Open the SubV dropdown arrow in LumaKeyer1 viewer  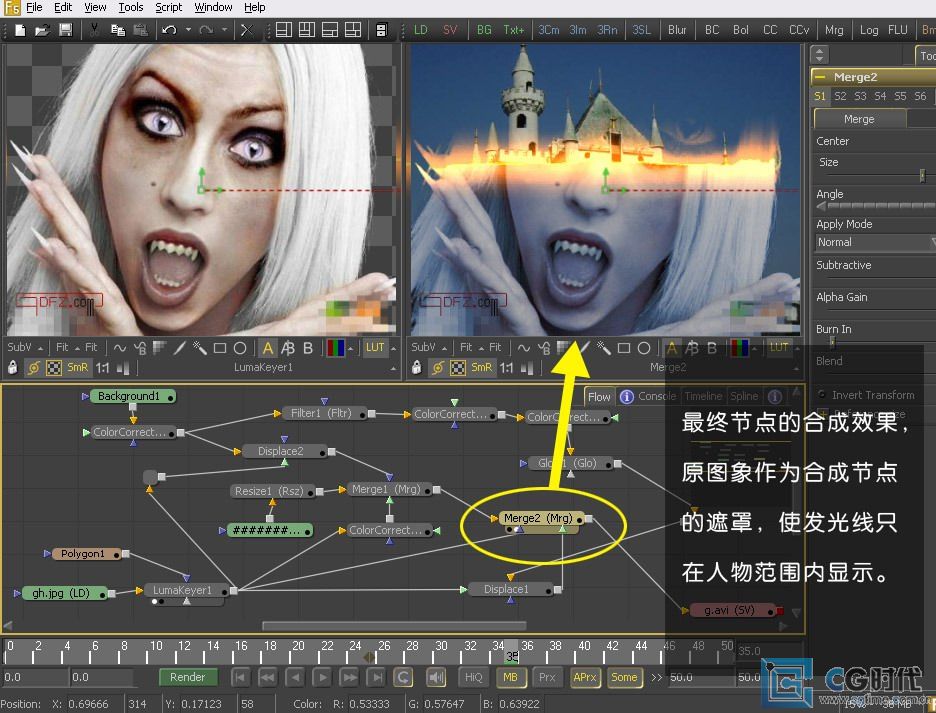click(40, 348)
